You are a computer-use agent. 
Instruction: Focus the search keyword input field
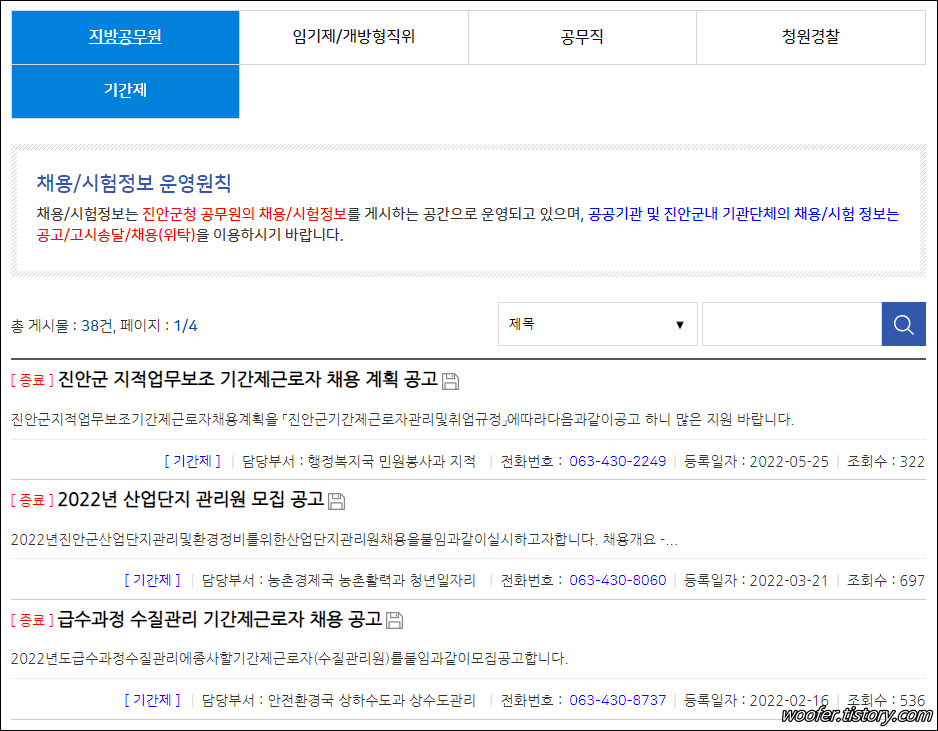791,324
